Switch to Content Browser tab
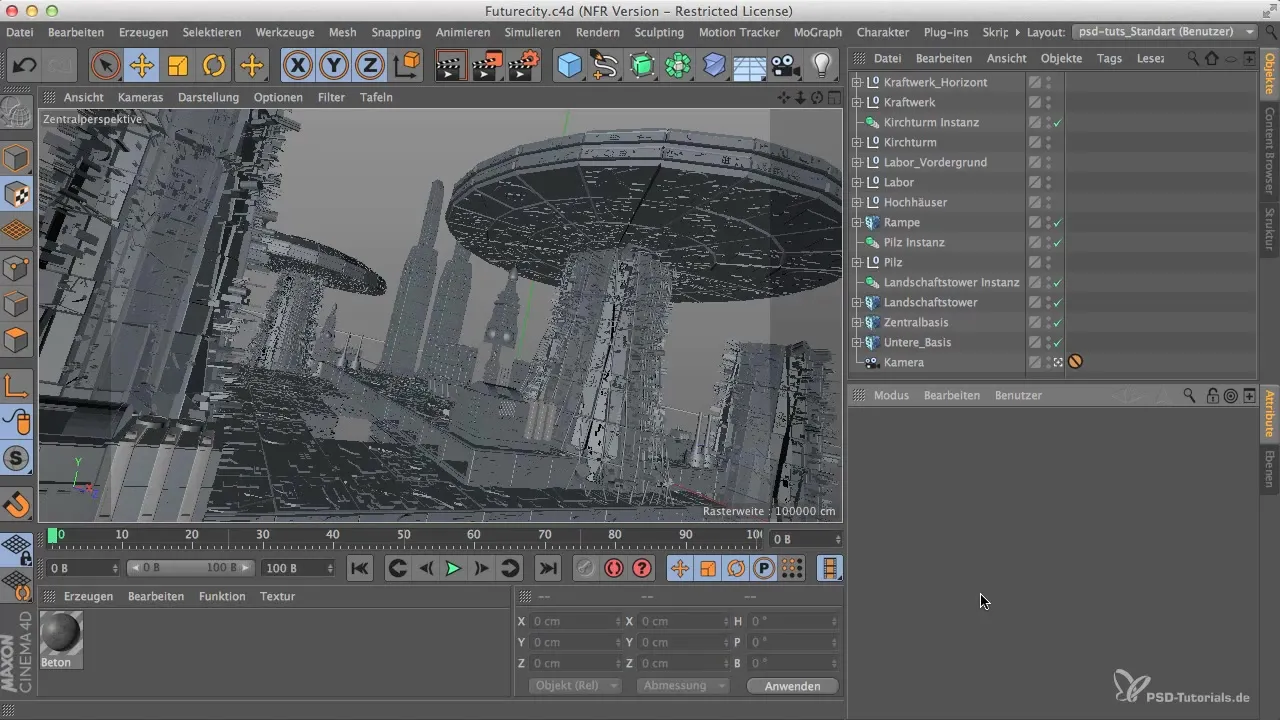 point(1269,151)
